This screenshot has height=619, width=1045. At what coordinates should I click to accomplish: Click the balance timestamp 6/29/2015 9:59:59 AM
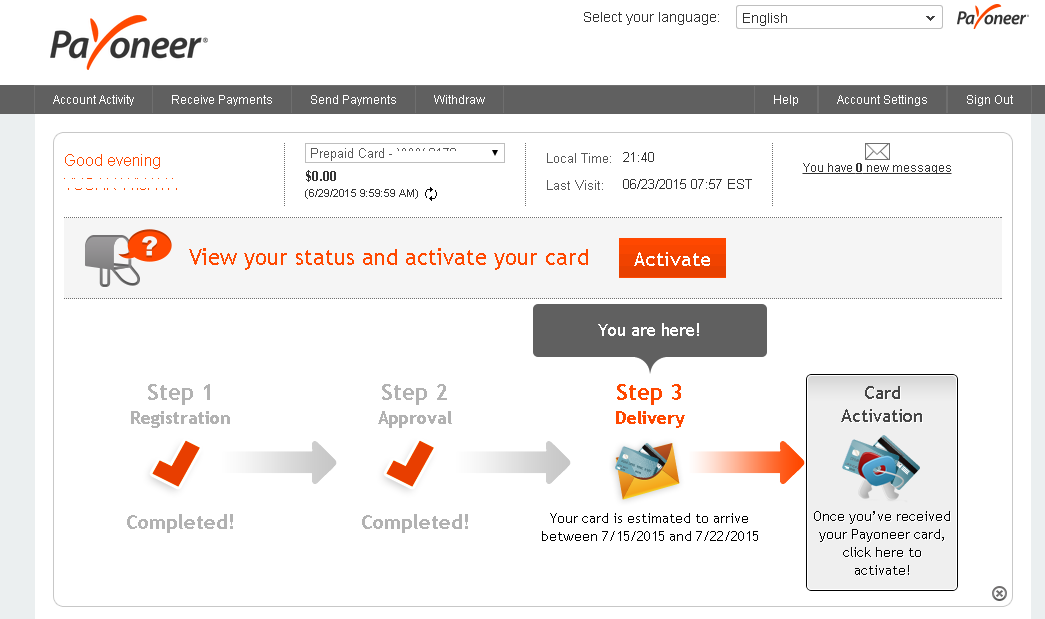point(361,193)
